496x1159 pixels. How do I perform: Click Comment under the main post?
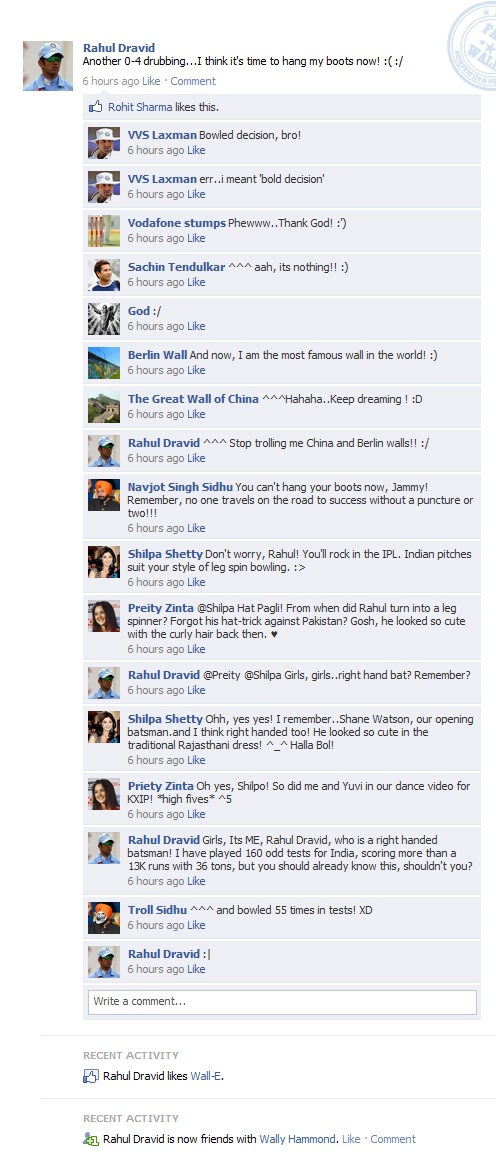[193, 81]
